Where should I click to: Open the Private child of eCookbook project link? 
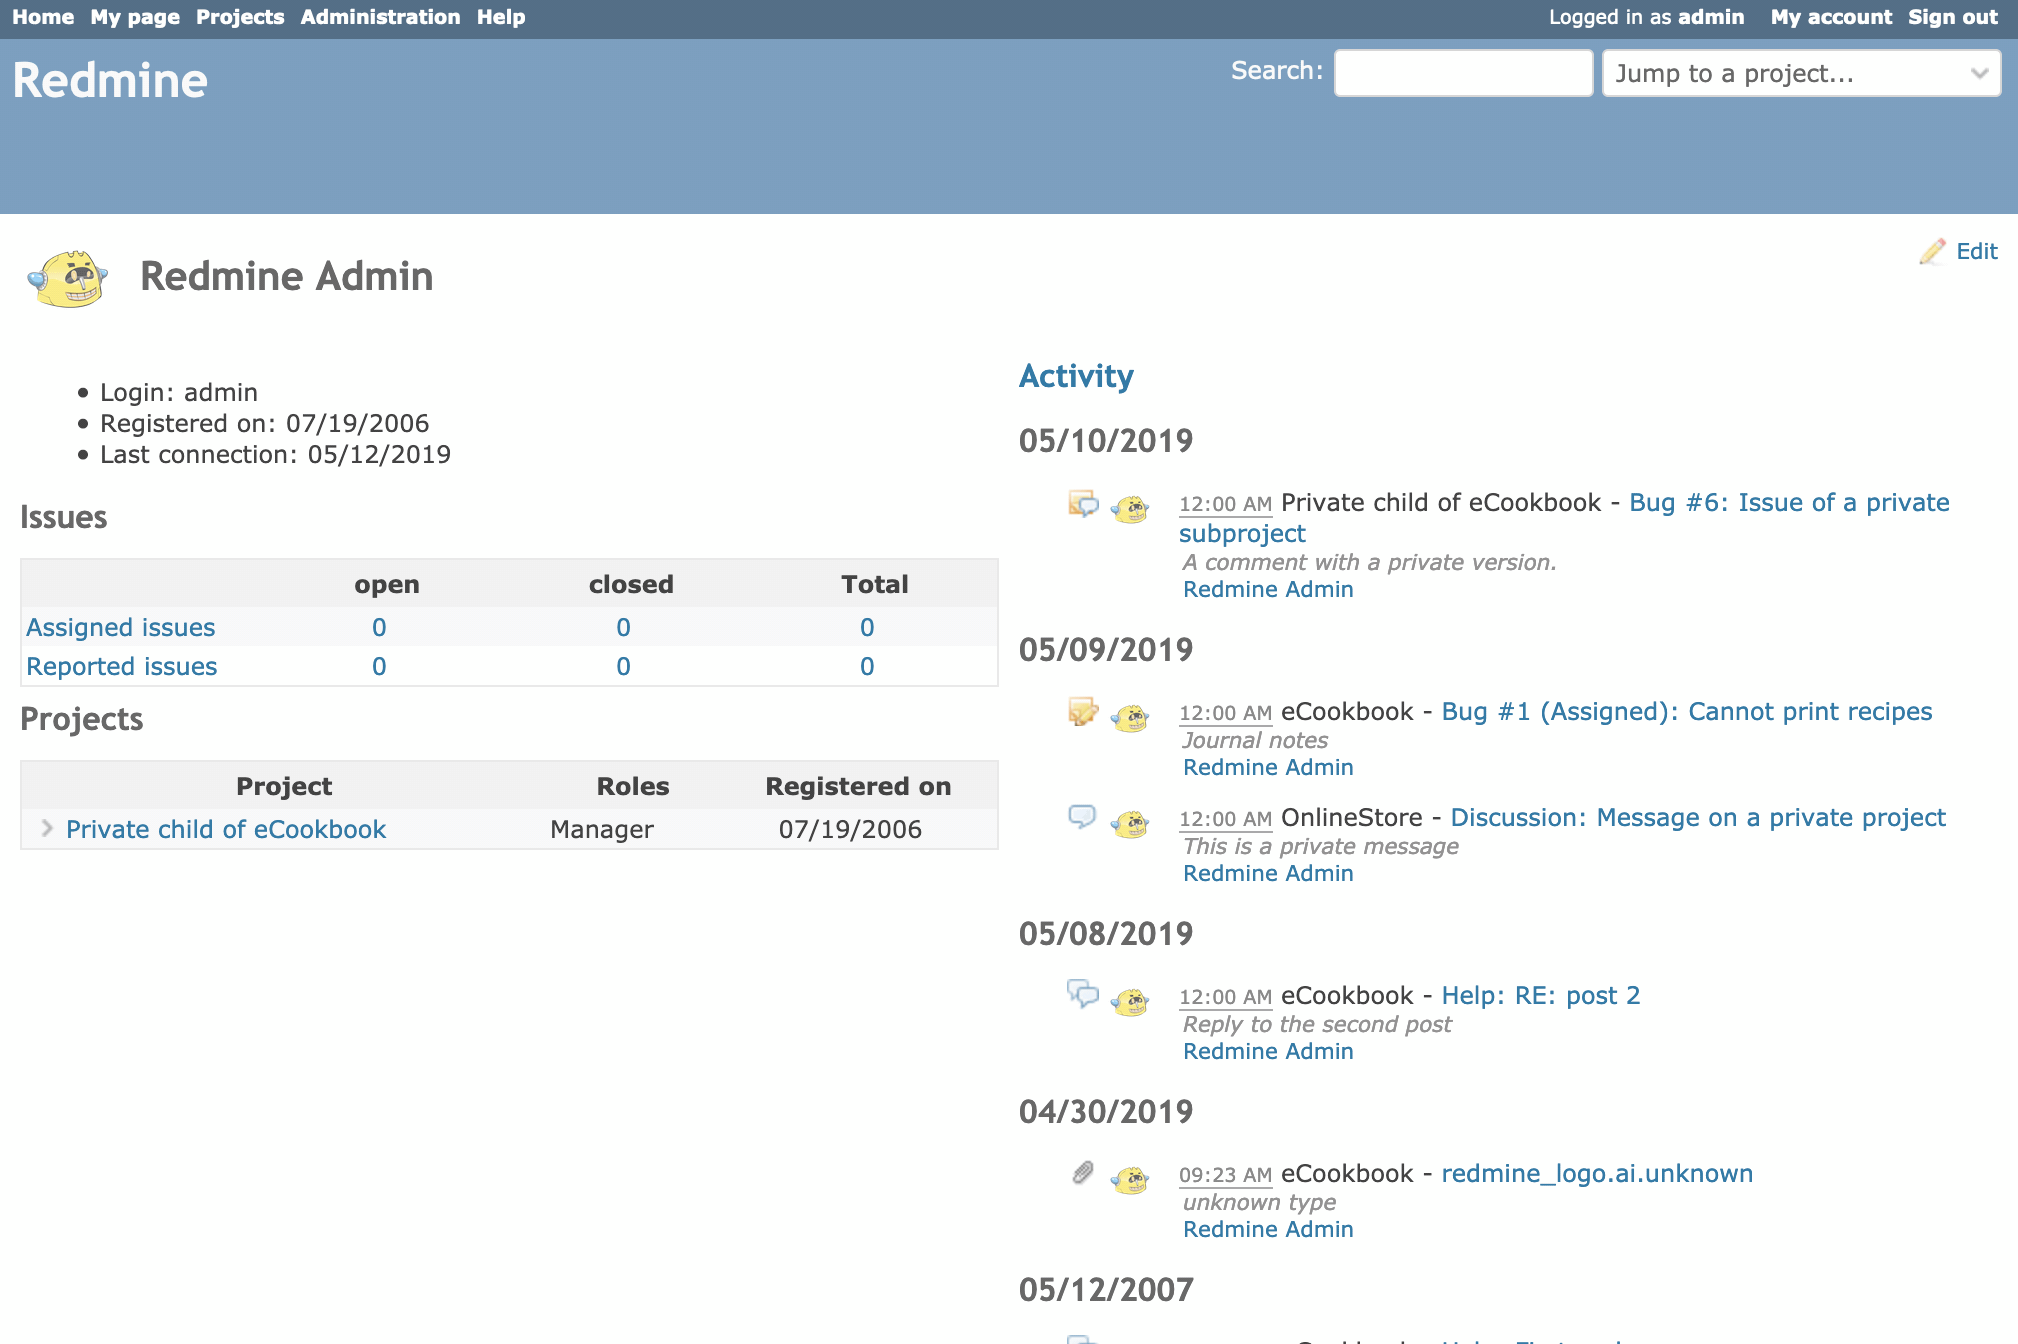tap(226, 829)
